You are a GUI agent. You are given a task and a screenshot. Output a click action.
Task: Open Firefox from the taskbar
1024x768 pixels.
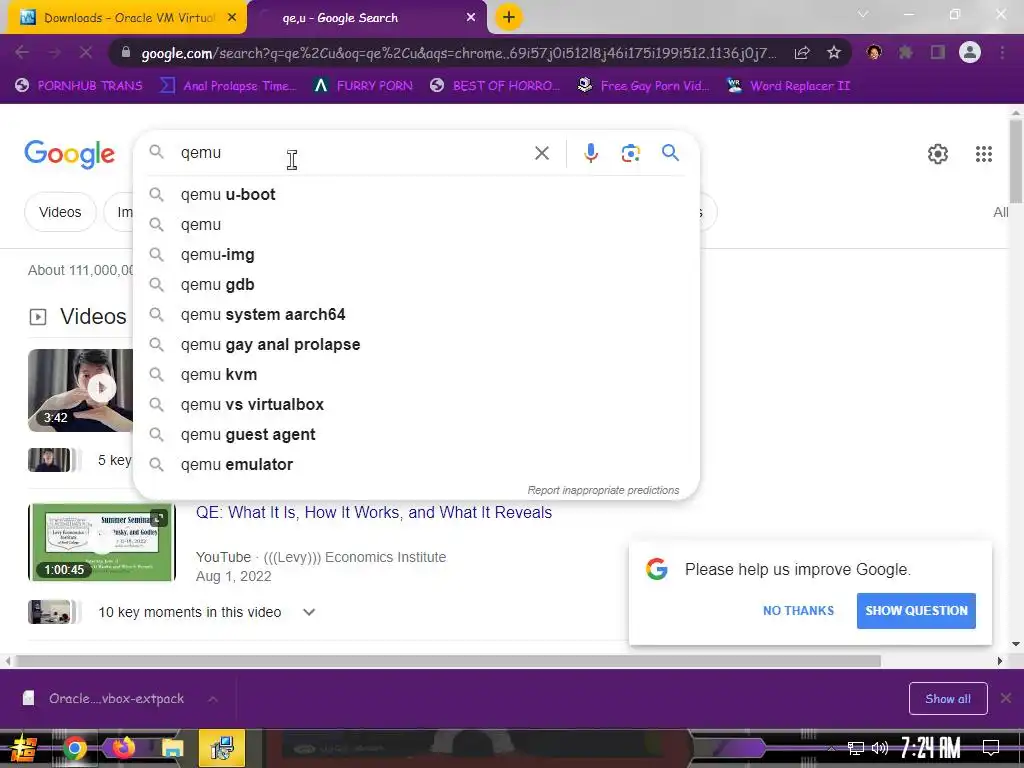coord(123,748)
